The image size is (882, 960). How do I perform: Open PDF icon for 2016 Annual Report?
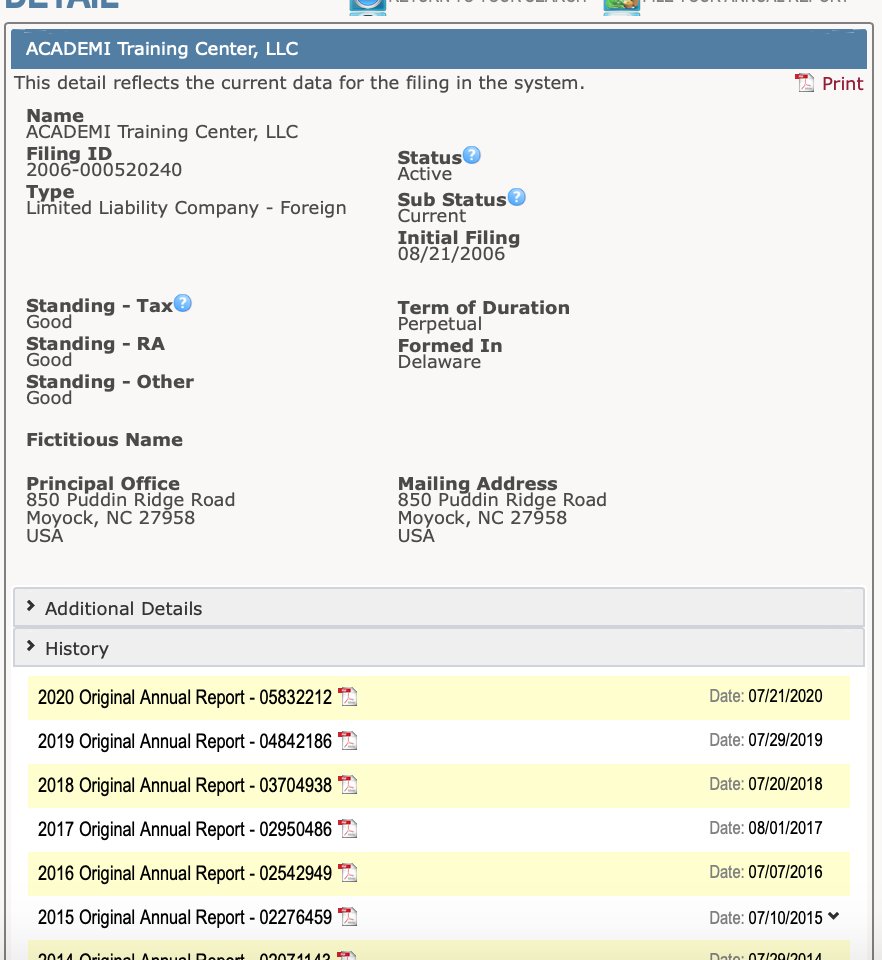tap(348, 873)
